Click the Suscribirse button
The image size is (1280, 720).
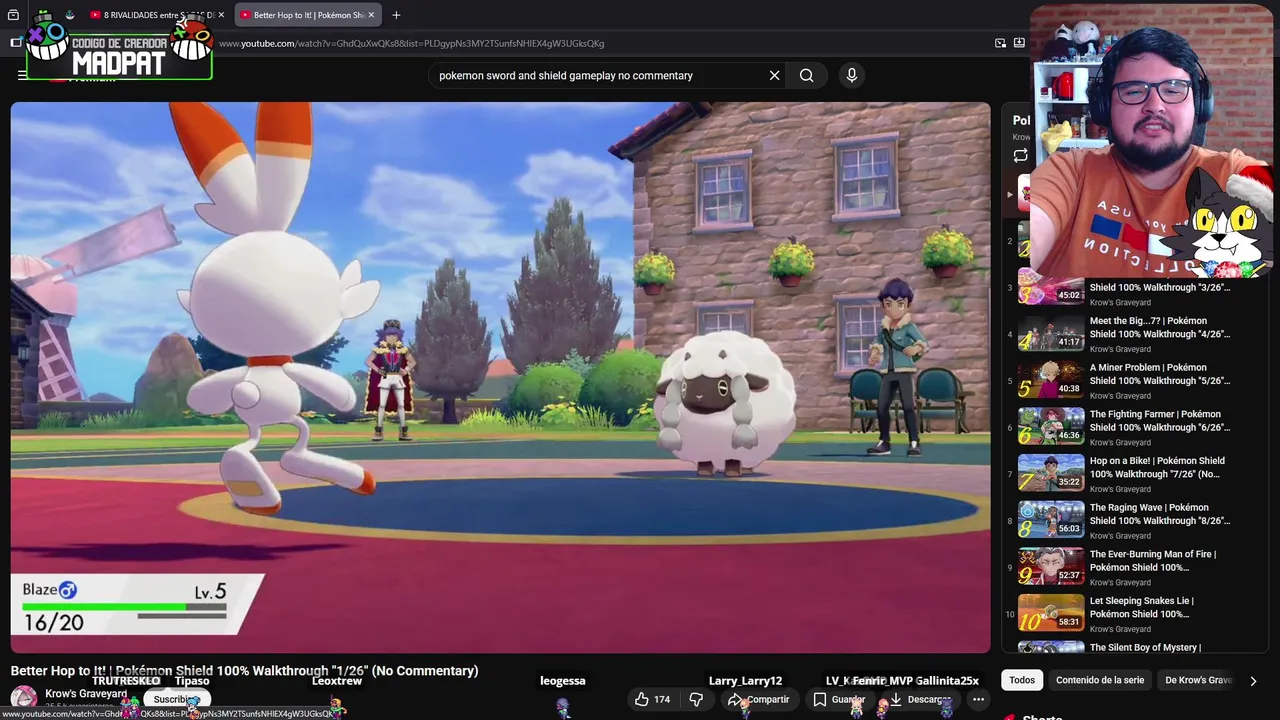(x=176, y=699)
